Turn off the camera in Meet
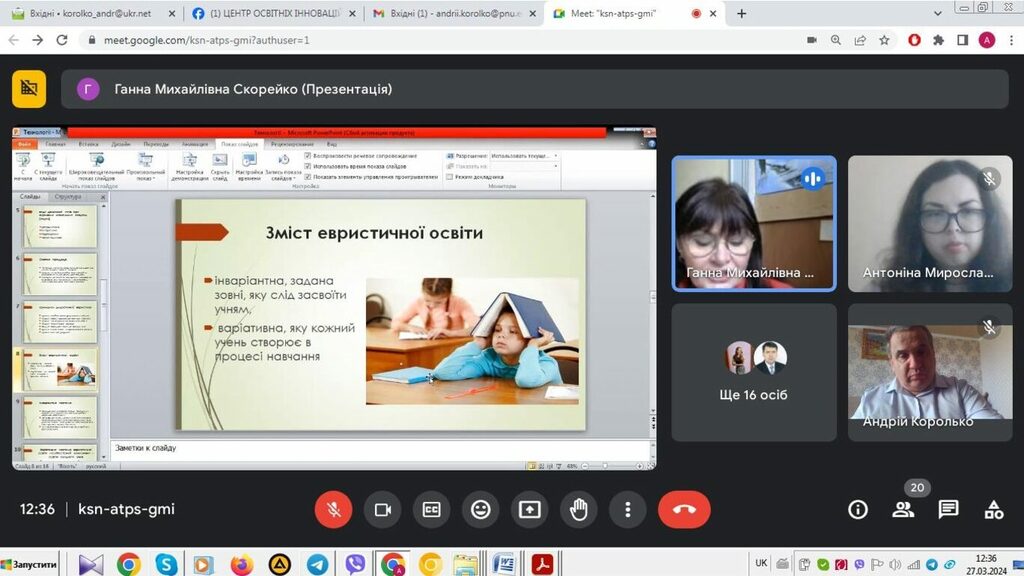The image size is (1024, 576). [x=382, y=509]
